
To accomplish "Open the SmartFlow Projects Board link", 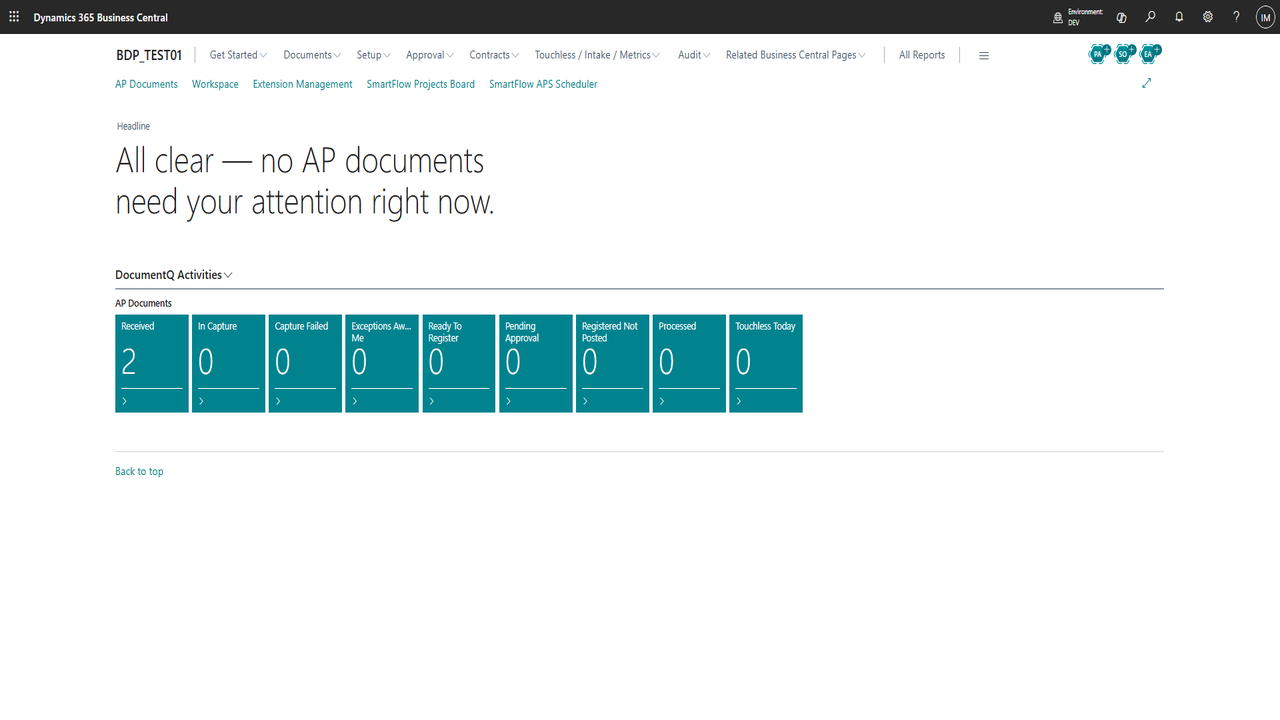I will pos(421,84).
